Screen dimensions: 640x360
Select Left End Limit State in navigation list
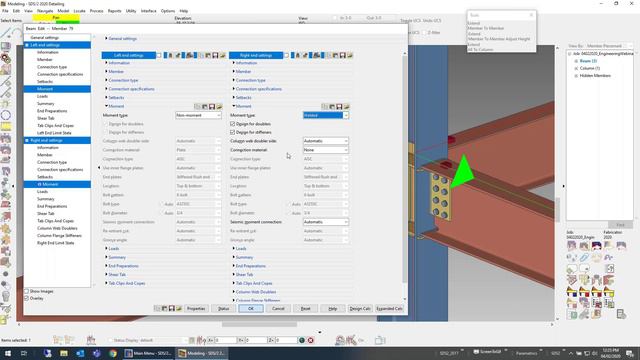pos(54,133)
